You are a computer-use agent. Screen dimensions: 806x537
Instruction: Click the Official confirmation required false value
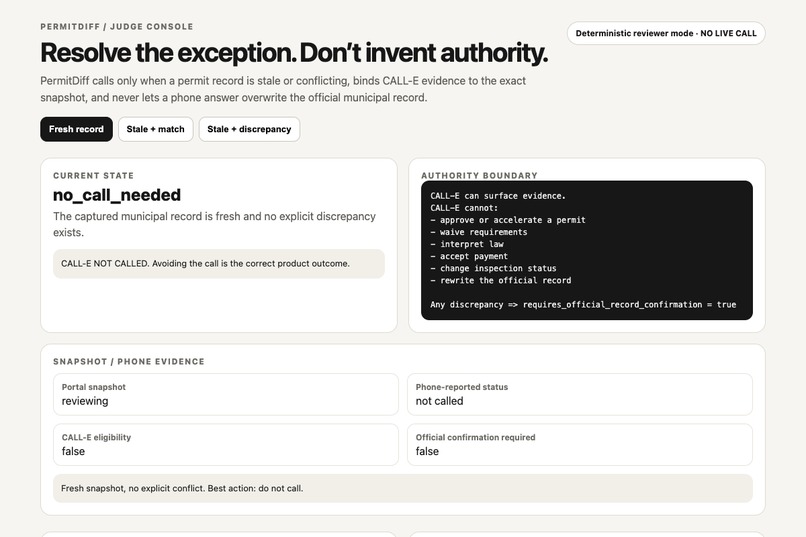(427, 451)
